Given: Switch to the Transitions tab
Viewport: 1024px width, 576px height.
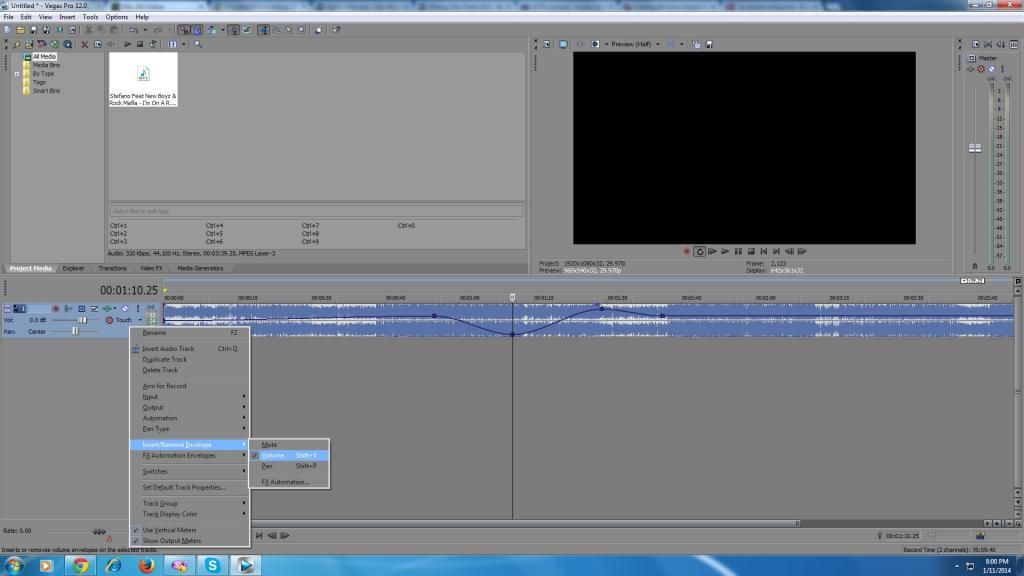Looking at the screenshot, I should click(x=112, y=268).
